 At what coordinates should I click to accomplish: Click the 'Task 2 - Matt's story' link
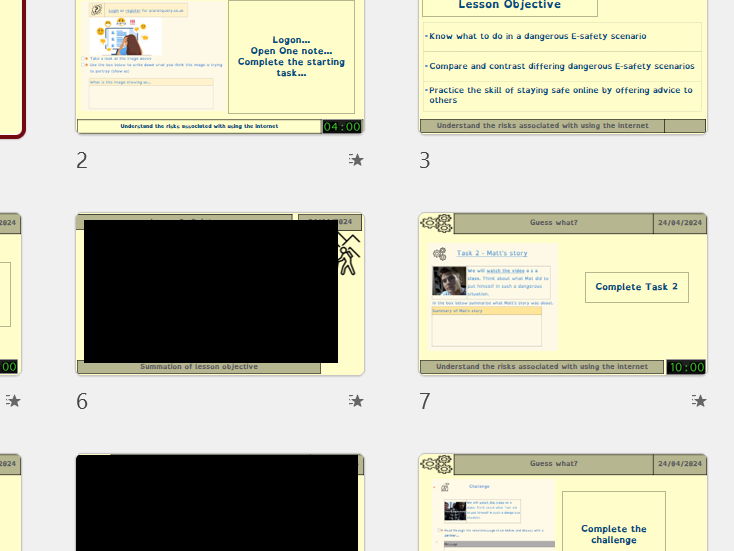pyautogui.click(x=492, y=253)
